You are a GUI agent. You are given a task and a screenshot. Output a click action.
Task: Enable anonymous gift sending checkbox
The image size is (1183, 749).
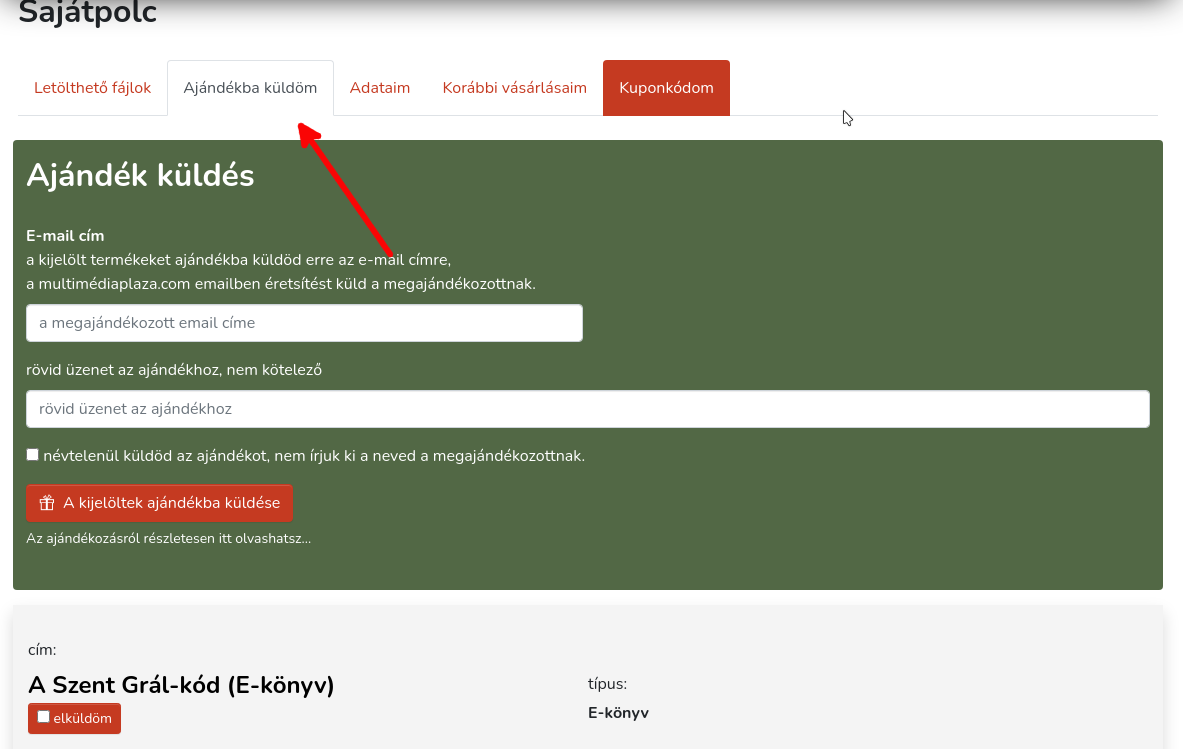[x=33, y=455]
